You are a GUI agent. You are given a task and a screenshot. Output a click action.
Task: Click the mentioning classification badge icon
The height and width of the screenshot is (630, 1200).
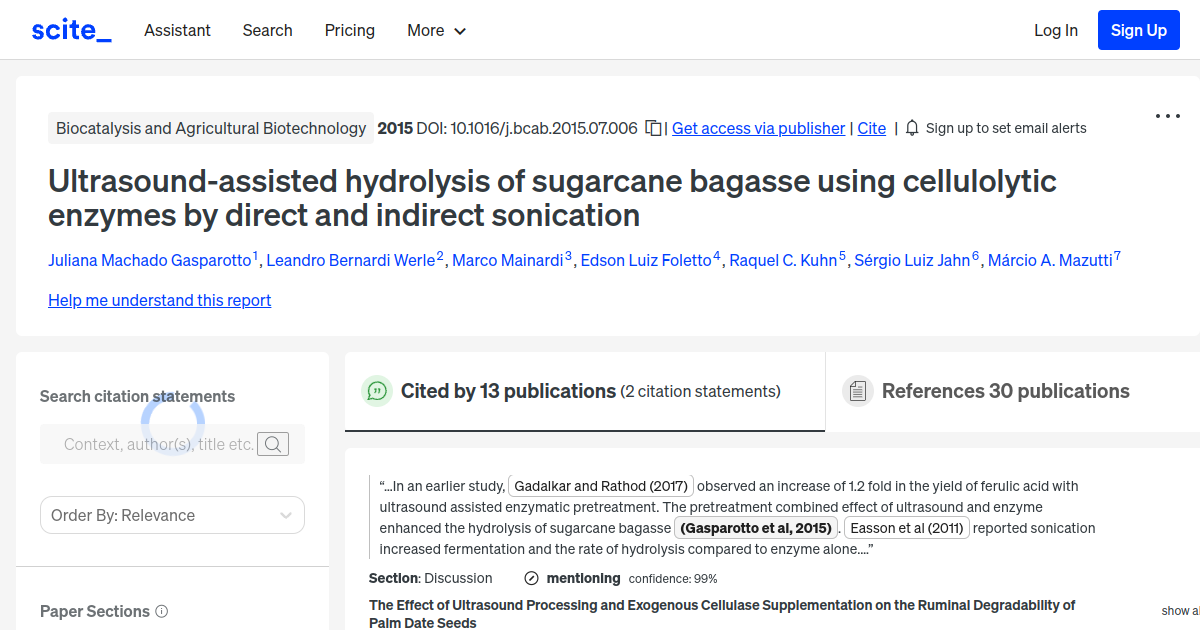pos(529,578)
